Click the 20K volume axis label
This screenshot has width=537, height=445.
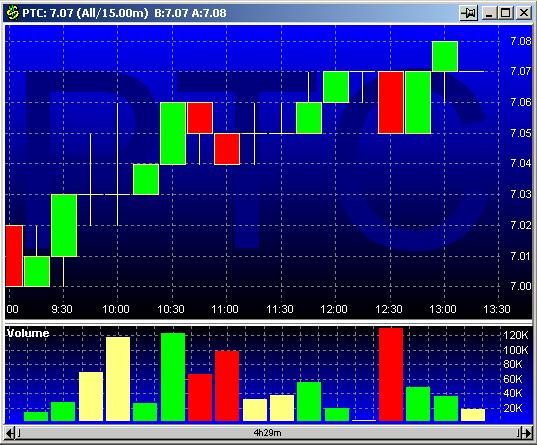click(x=513, y=408)
